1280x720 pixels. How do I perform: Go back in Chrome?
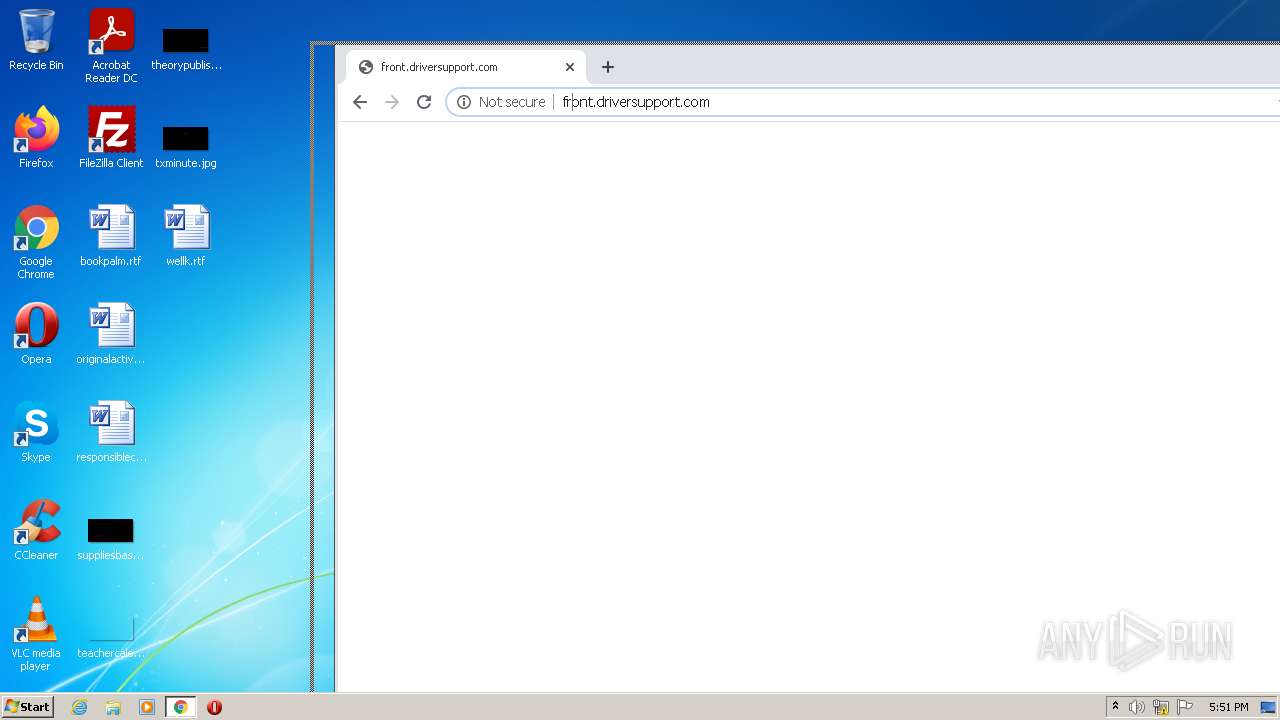click(360, 102)
